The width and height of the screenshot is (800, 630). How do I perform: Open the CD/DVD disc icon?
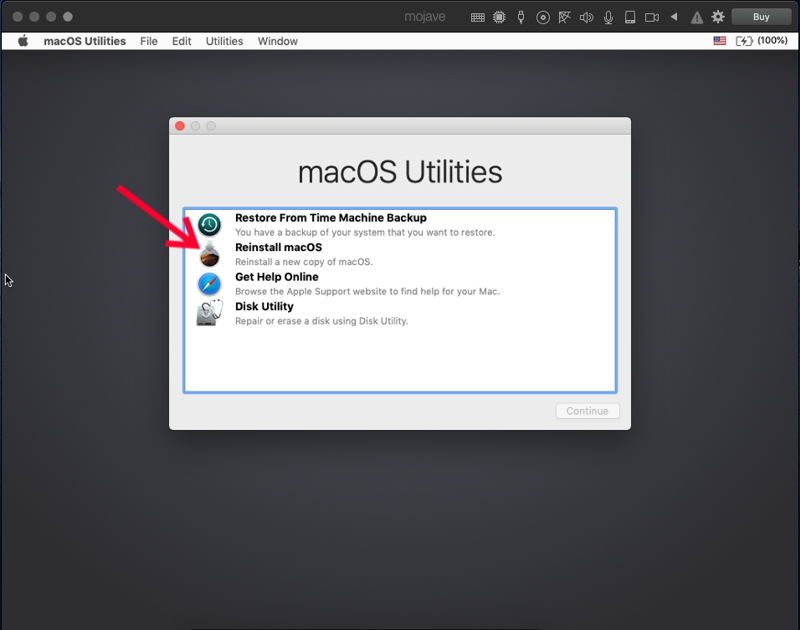pyautogui.click(x=543, y=17)
